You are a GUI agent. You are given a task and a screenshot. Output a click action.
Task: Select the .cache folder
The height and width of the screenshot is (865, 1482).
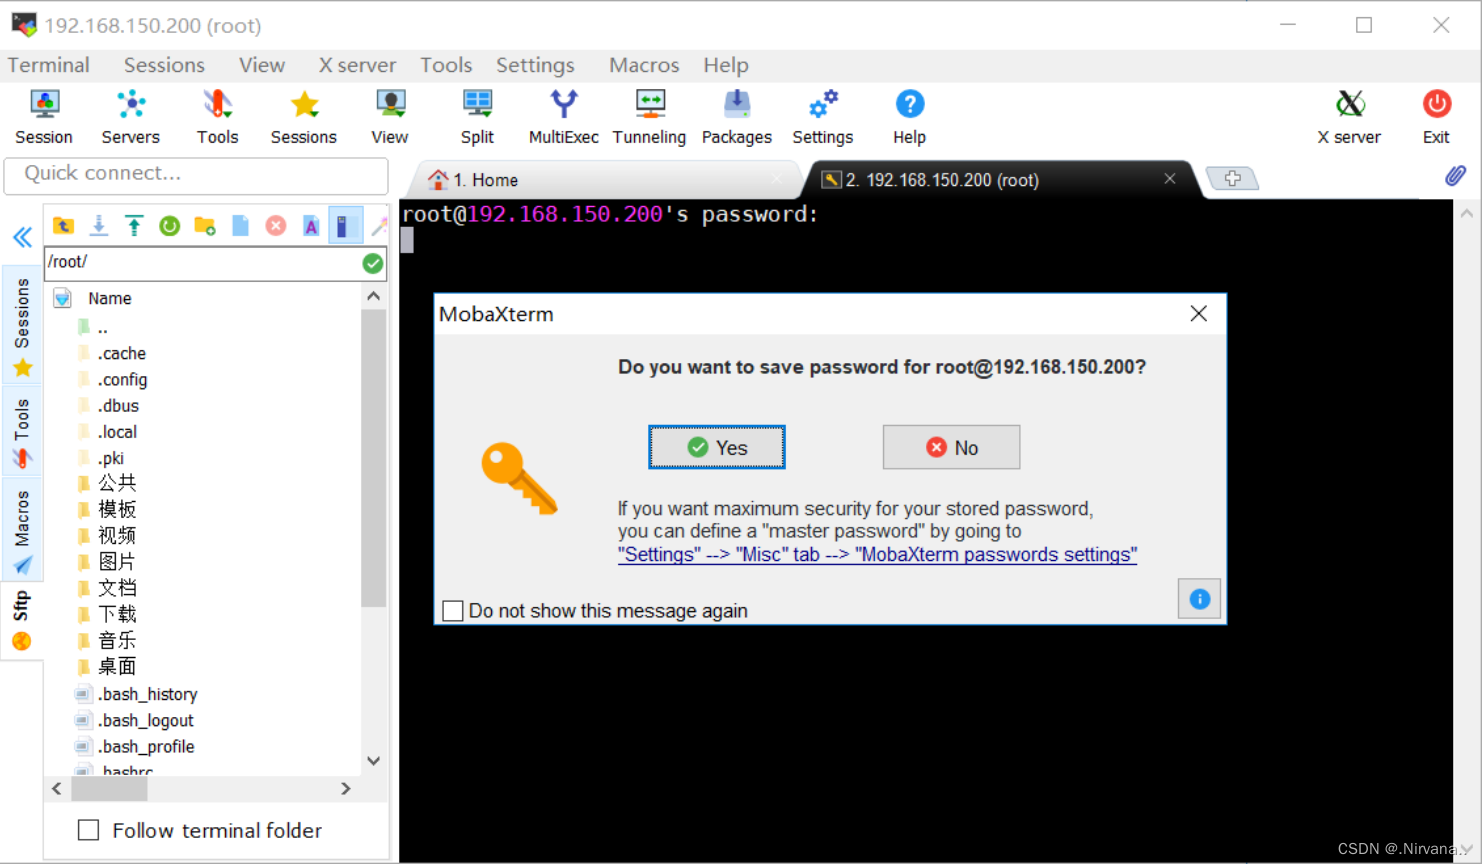pos(111,354)
